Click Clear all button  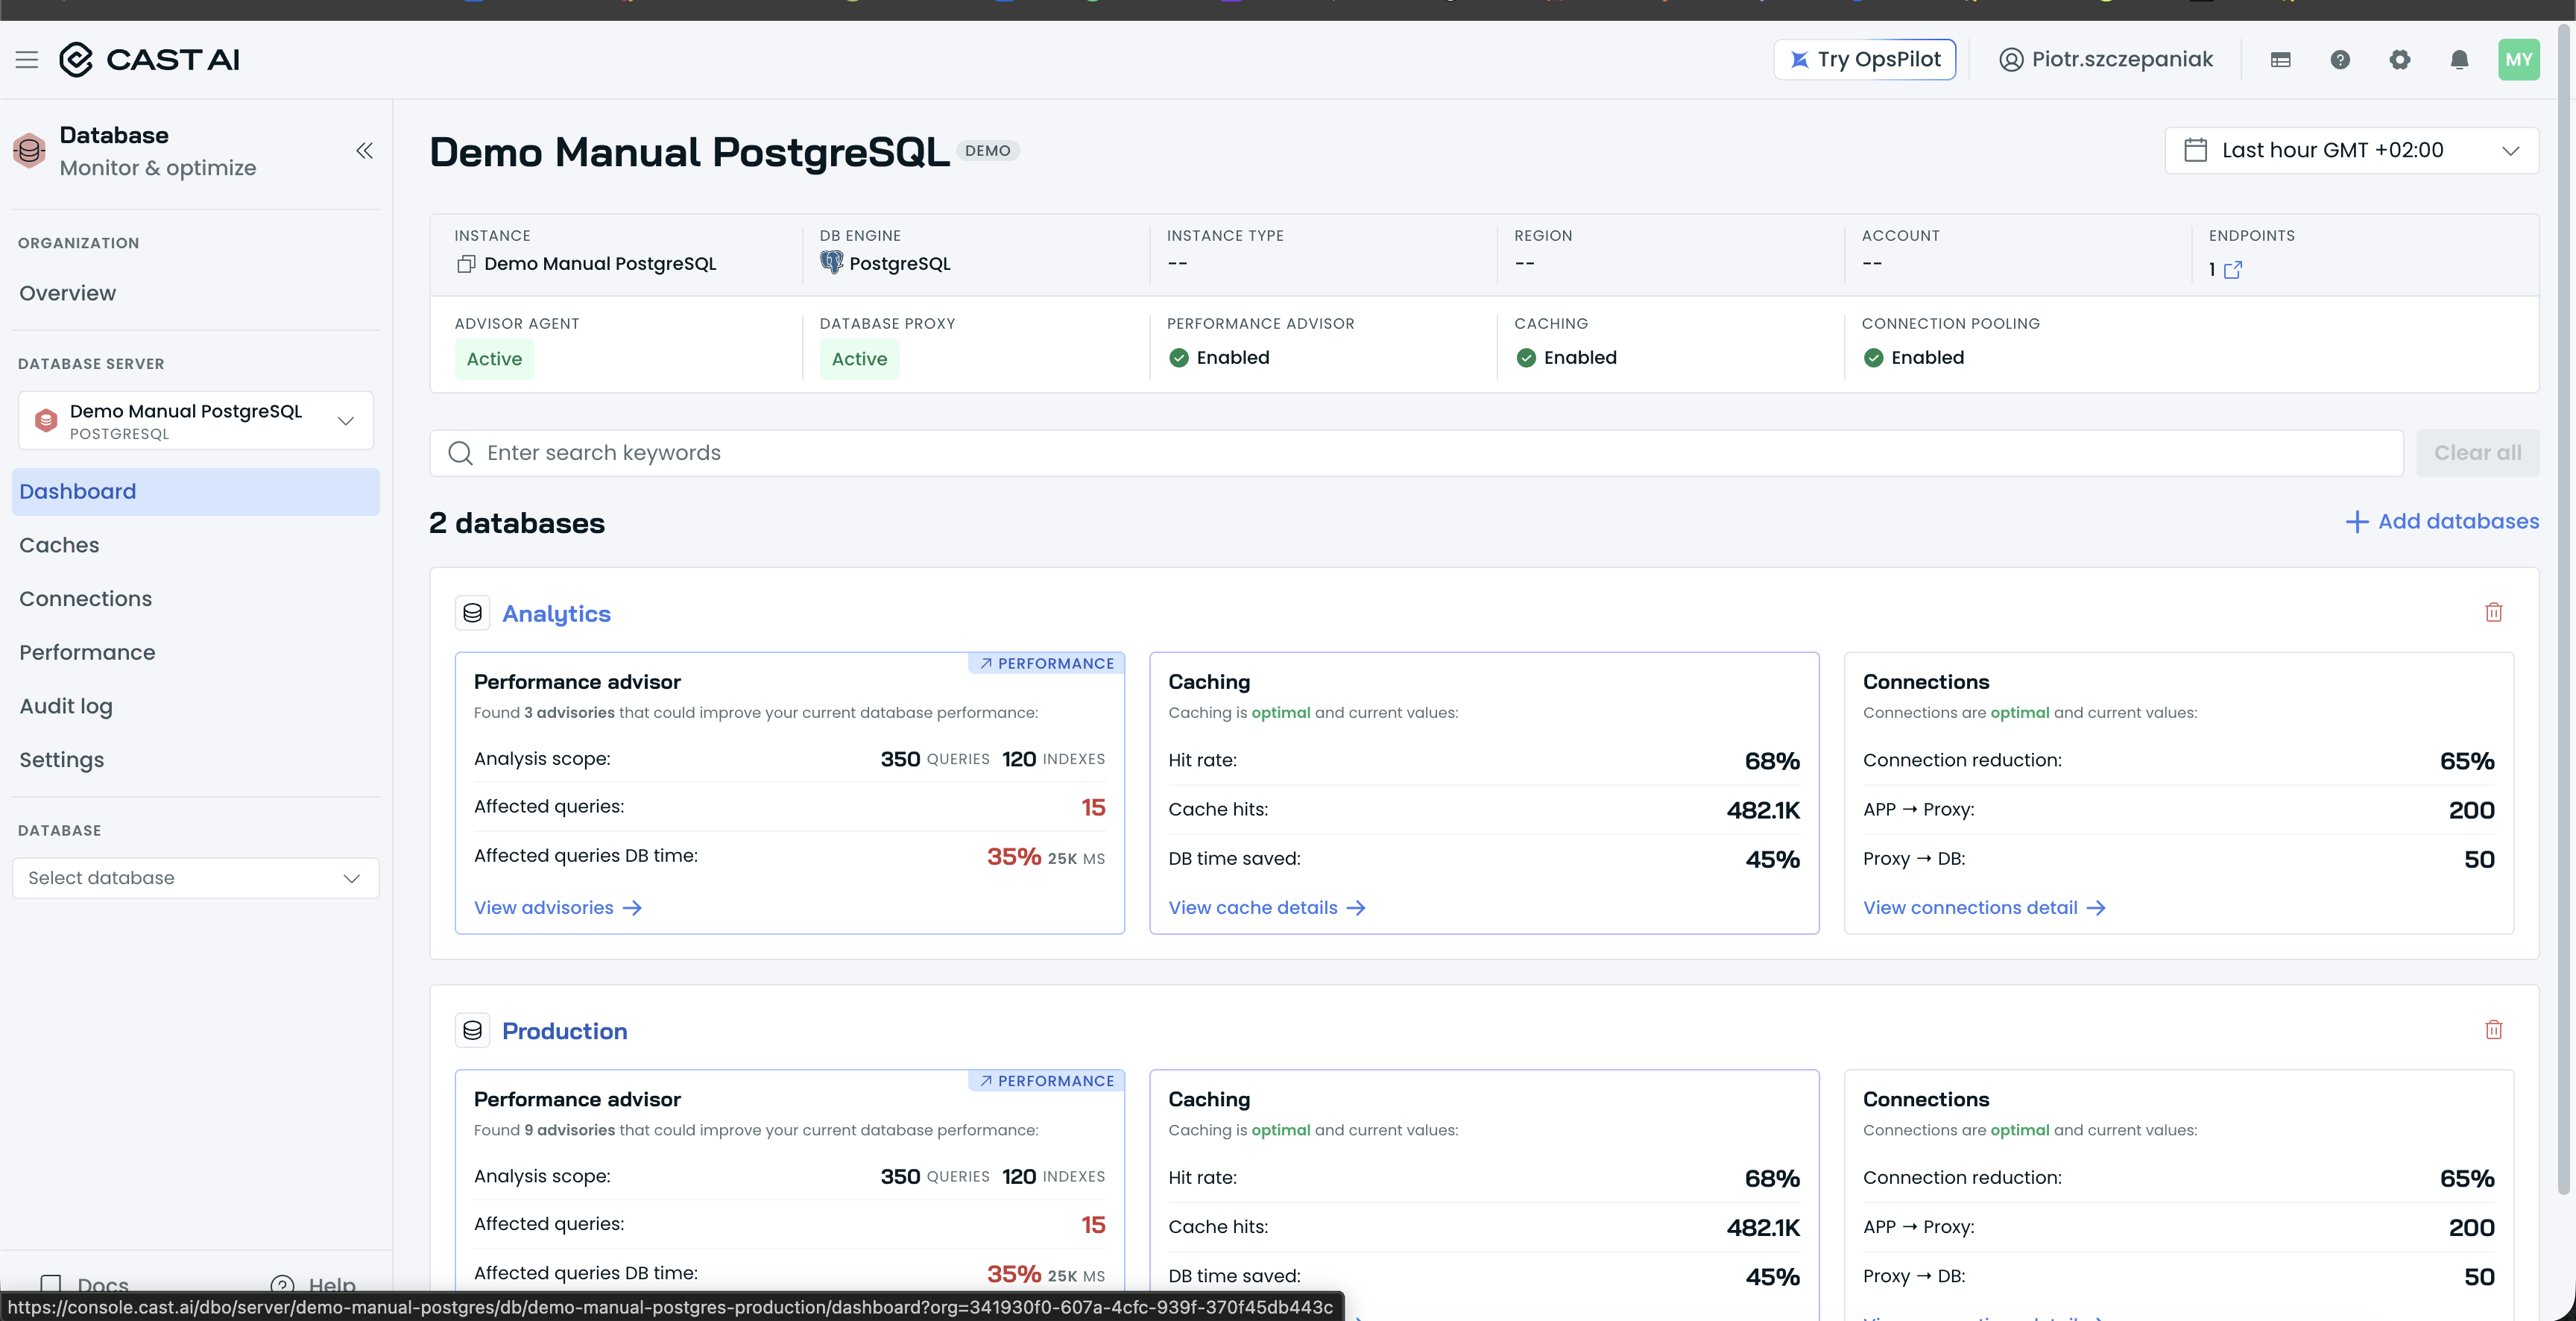coord(2478,453)
